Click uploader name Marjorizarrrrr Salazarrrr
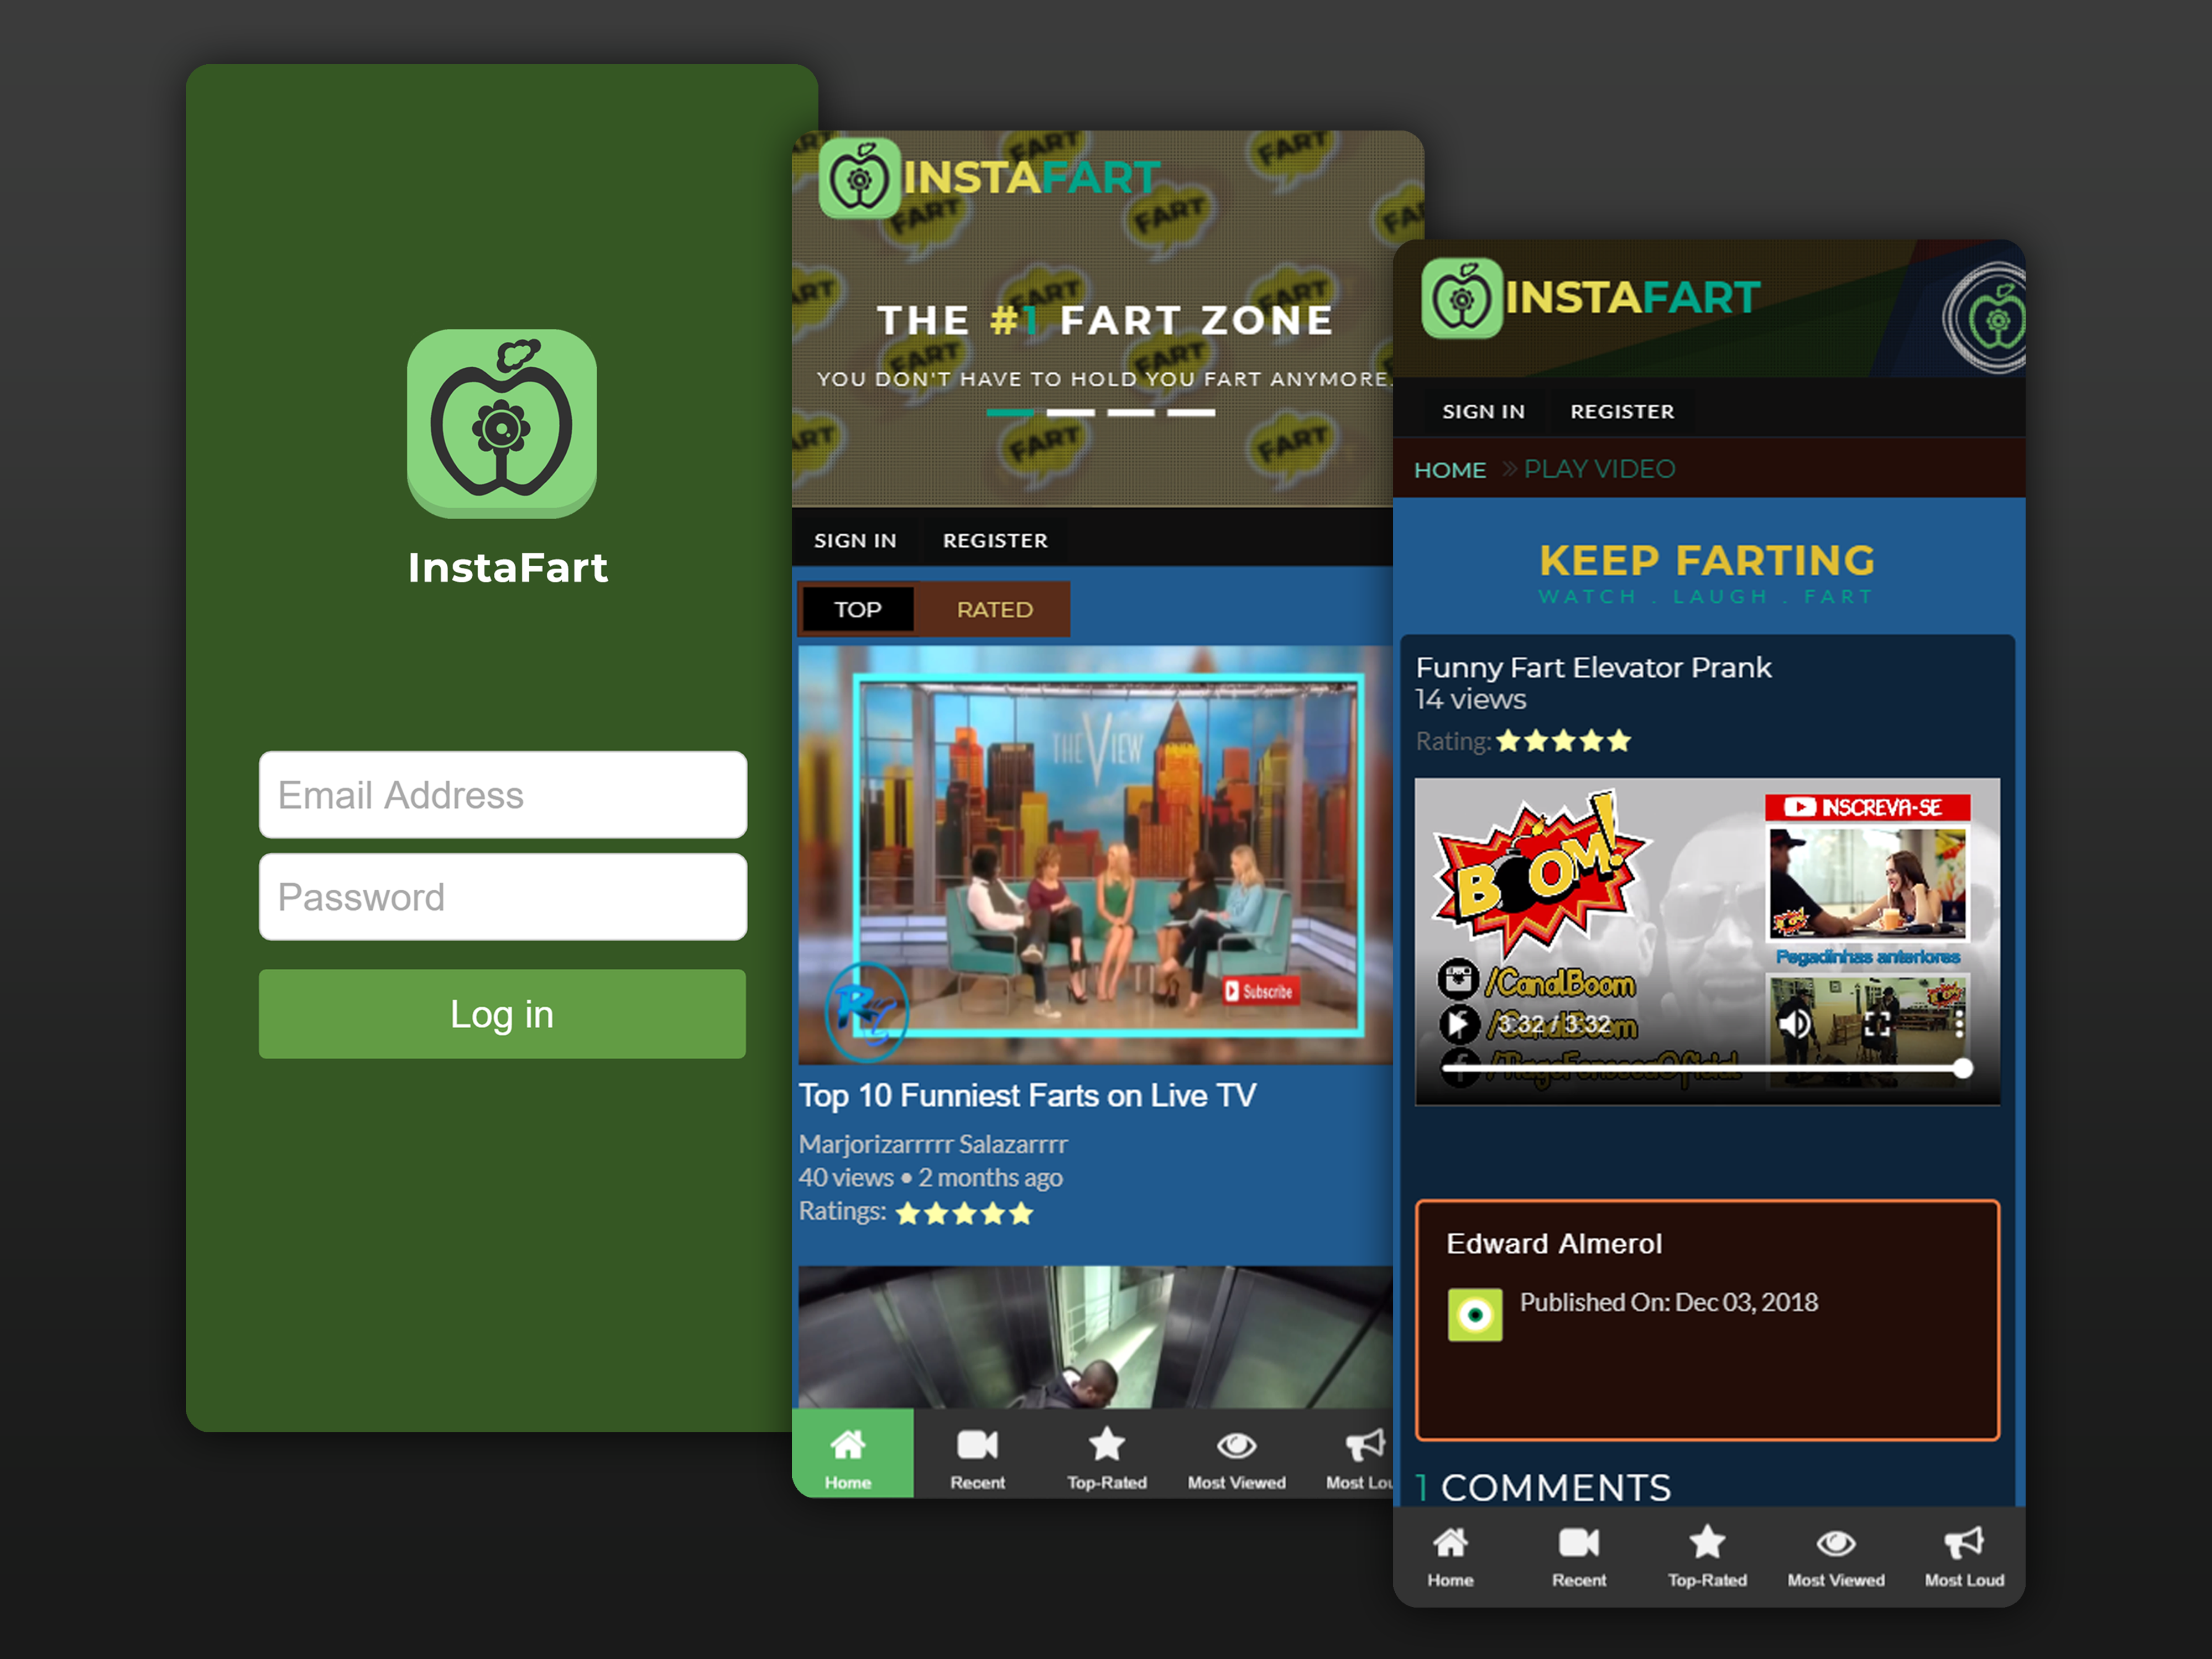This screenshot has height=1659, width=2212. [x=933, y=1144]
